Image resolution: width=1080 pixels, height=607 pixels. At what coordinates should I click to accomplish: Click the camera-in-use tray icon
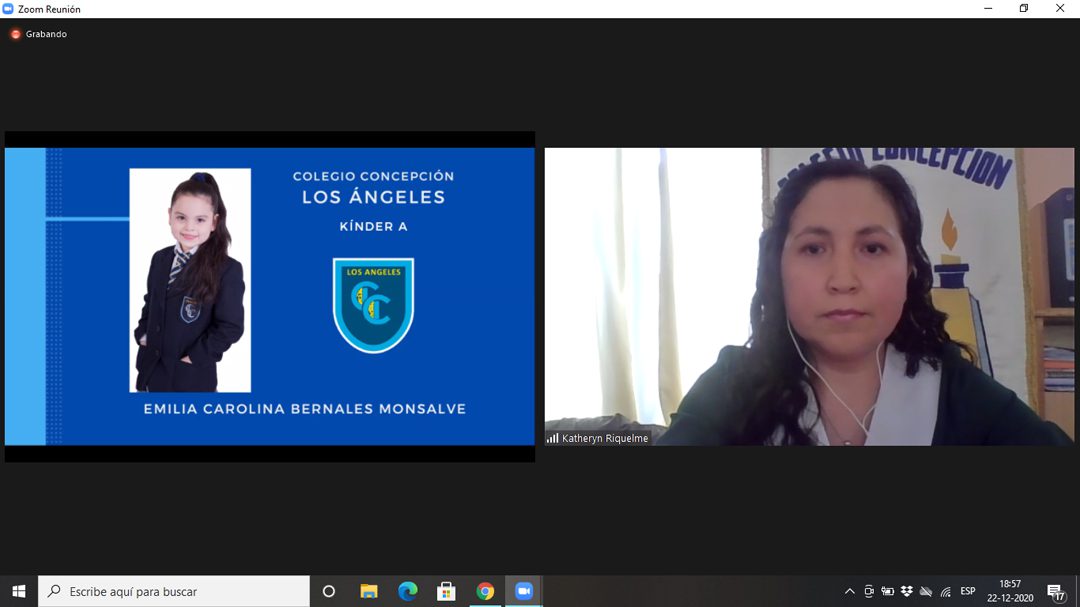click(869, 591)
